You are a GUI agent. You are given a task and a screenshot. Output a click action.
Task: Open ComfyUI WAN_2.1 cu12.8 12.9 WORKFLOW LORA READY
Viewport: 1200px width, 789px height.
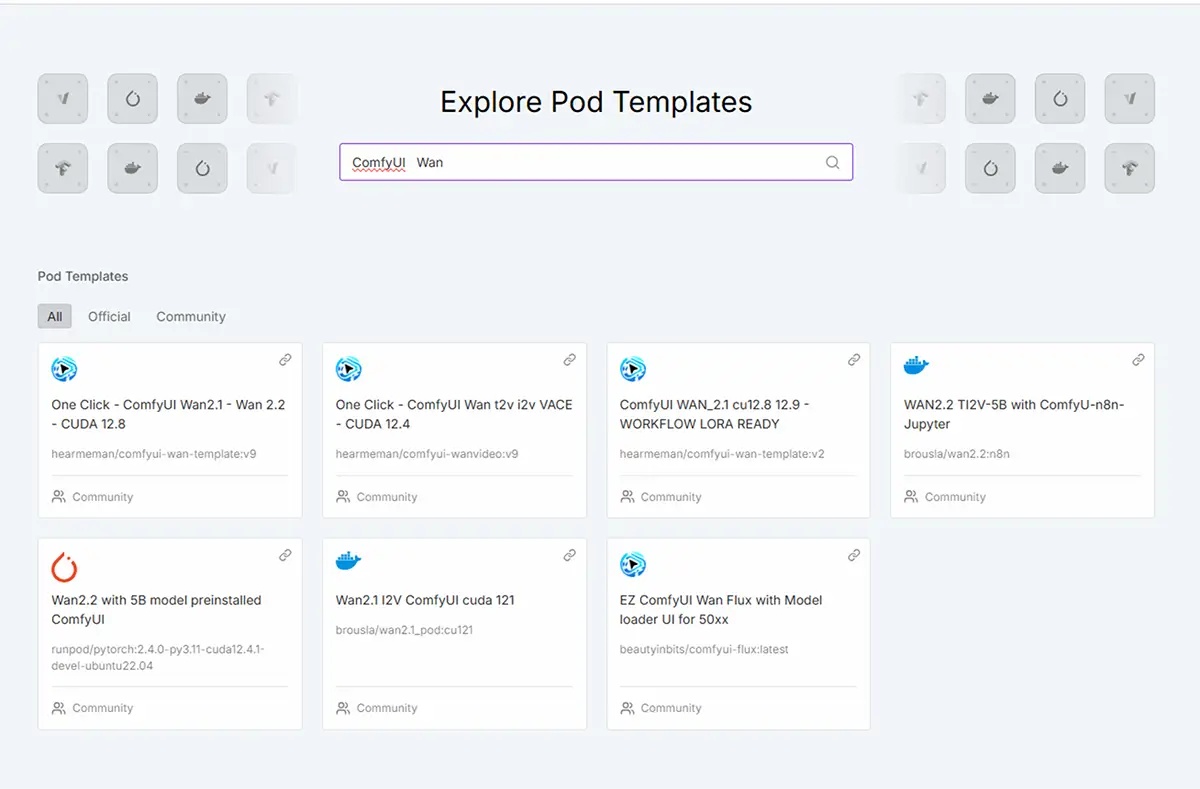[715, 414]
